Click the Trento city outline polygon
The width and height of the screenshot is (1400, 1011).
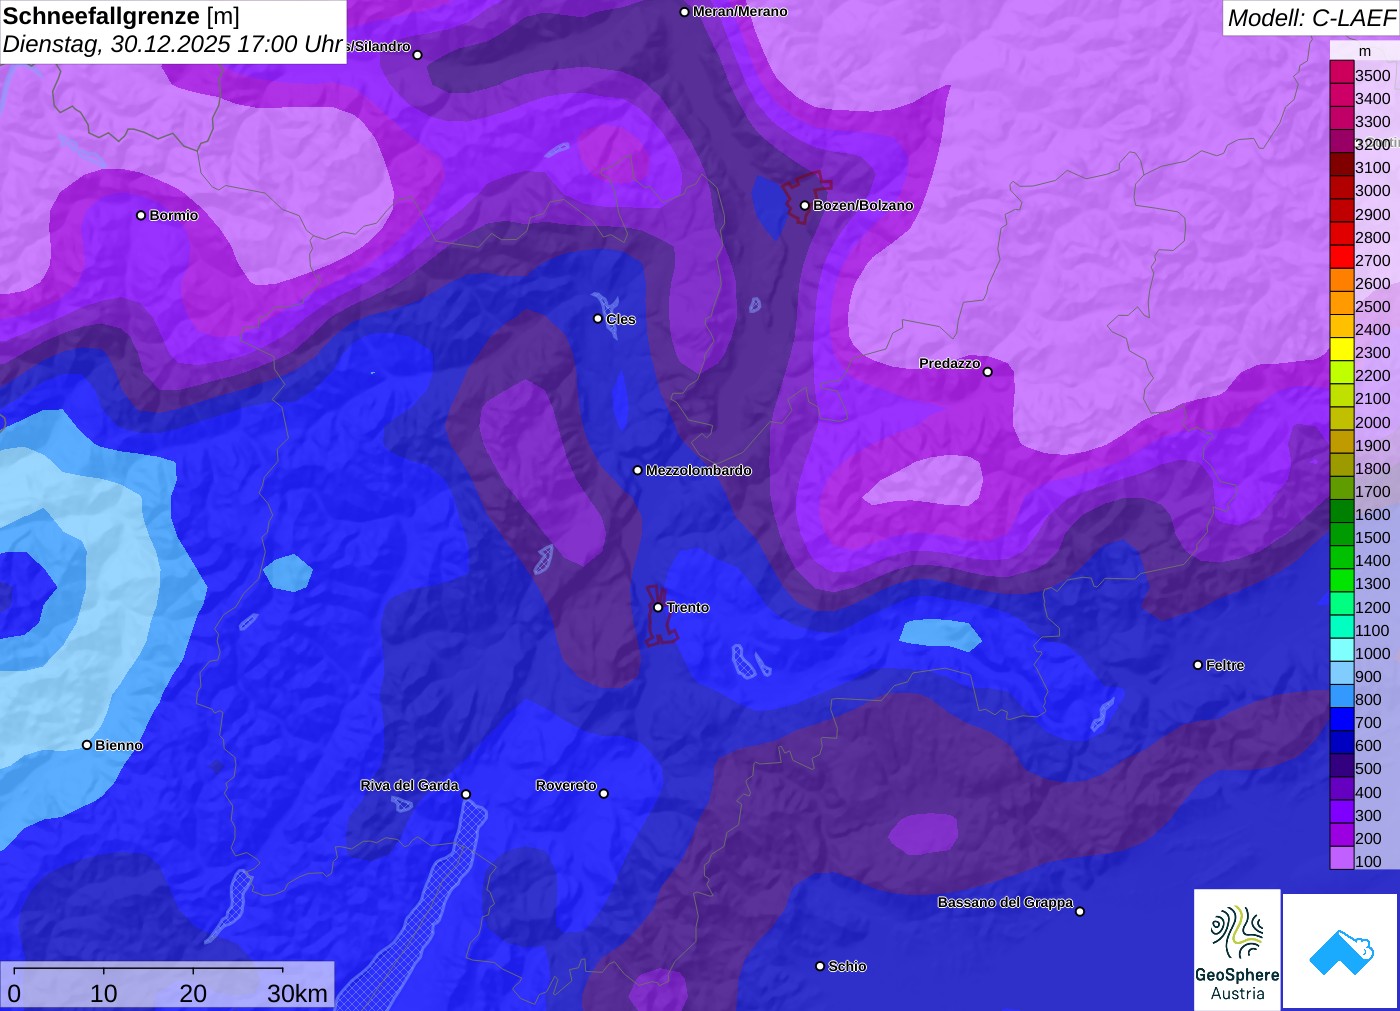659,614
